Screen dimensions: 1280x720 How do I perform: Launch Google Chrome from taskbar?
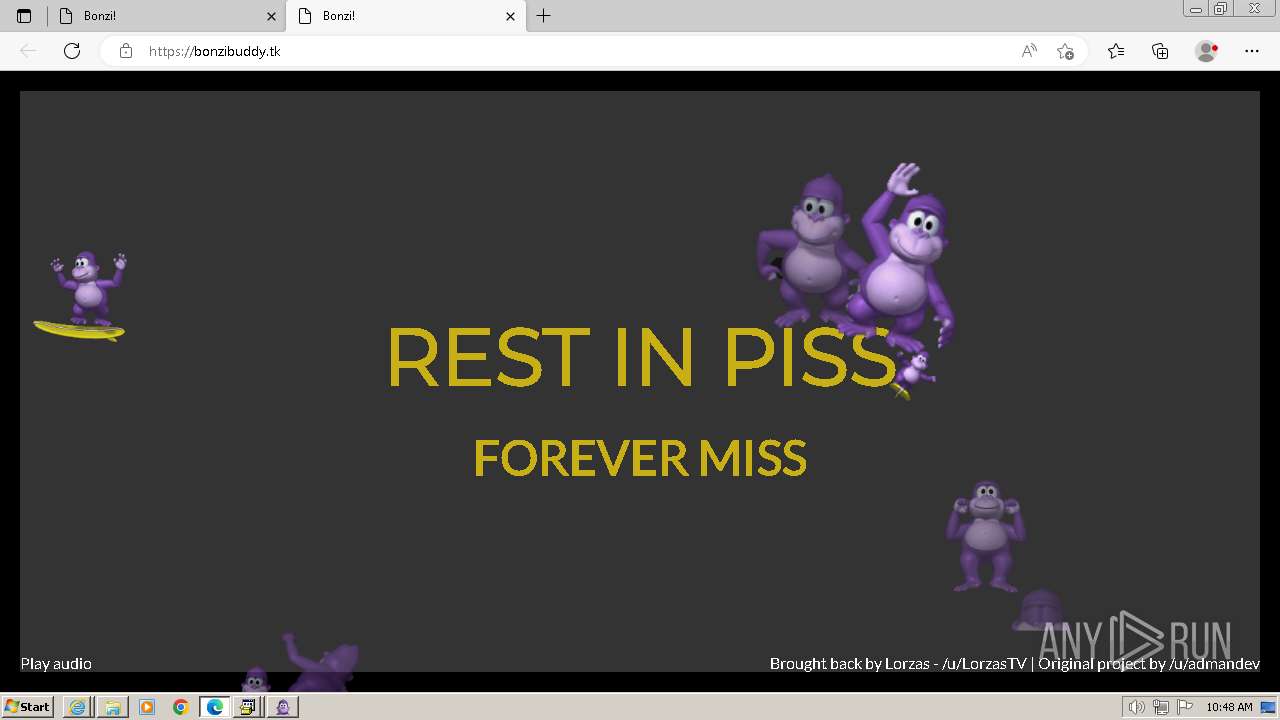coord(181,707)
